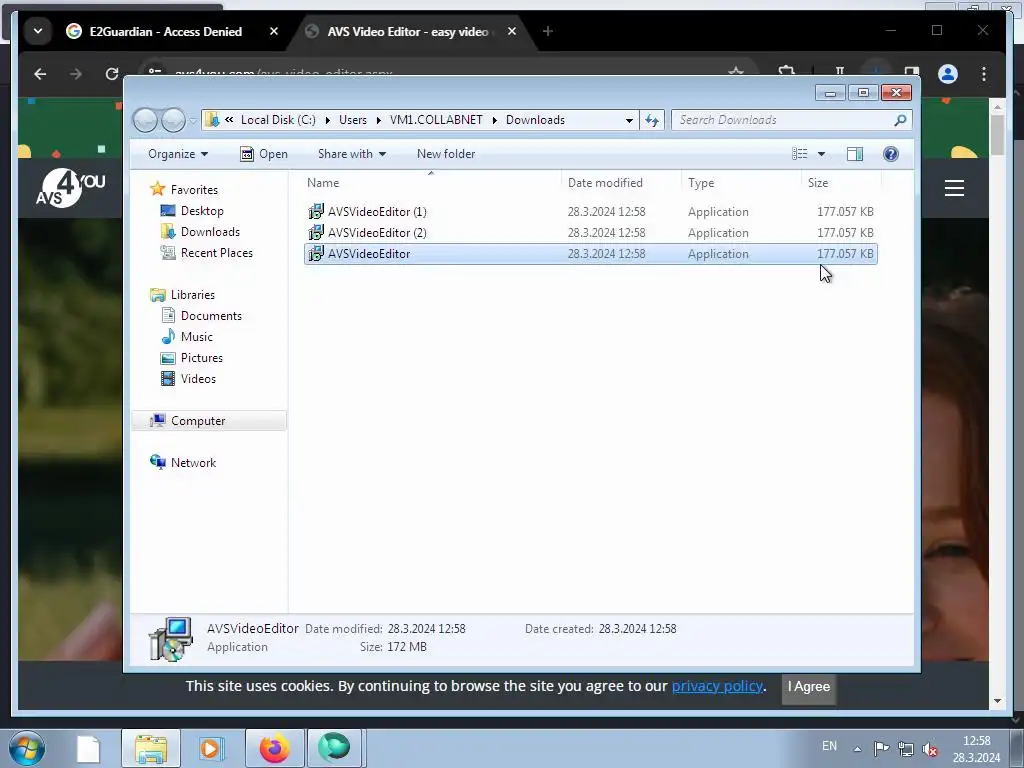
Task: Click Chrome back arrow
Action: pos(40,74)
